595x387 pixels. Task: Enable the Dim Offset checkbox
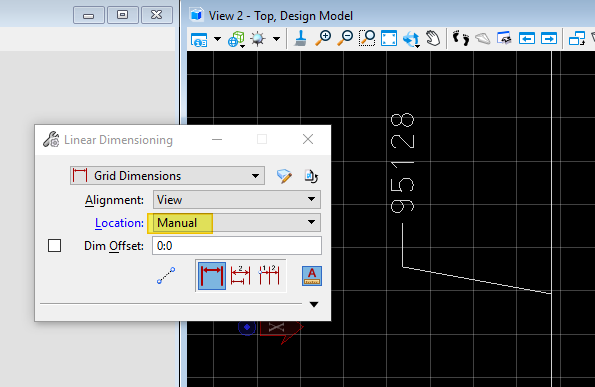55,245
